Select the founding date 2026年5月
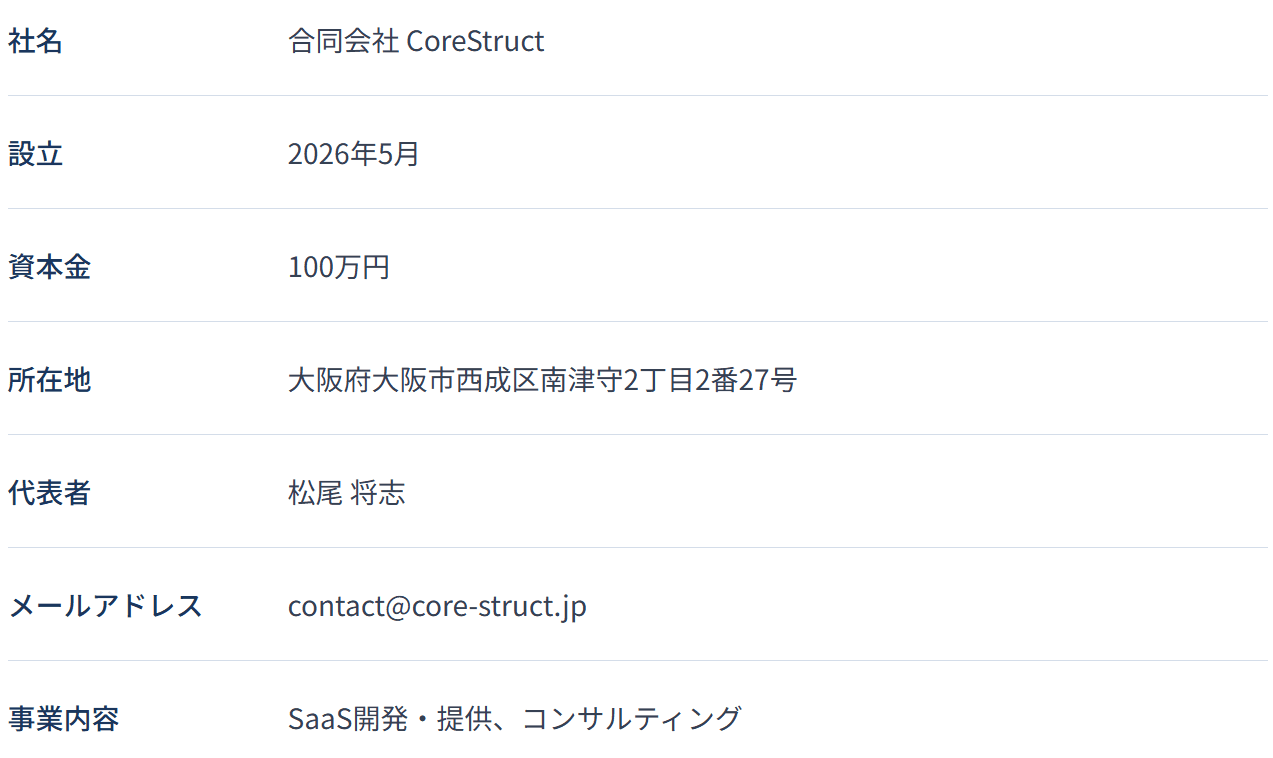Viewport: 1273px width, 758px height. pyautogui.click(x=354, y=155)
